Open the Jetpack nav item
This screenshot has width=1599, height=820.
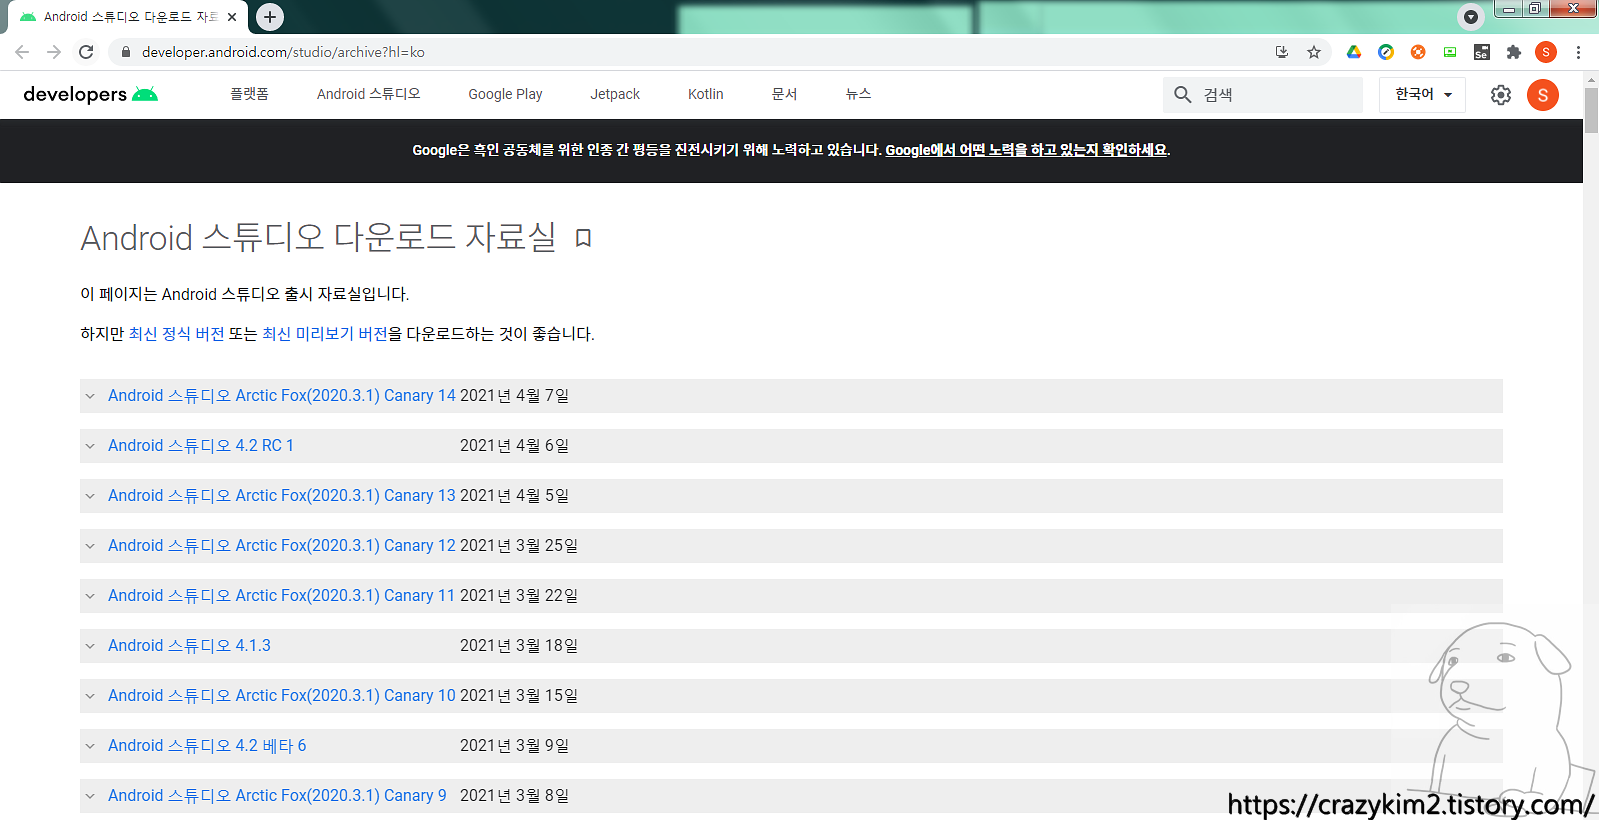click(x=615, y=94)
